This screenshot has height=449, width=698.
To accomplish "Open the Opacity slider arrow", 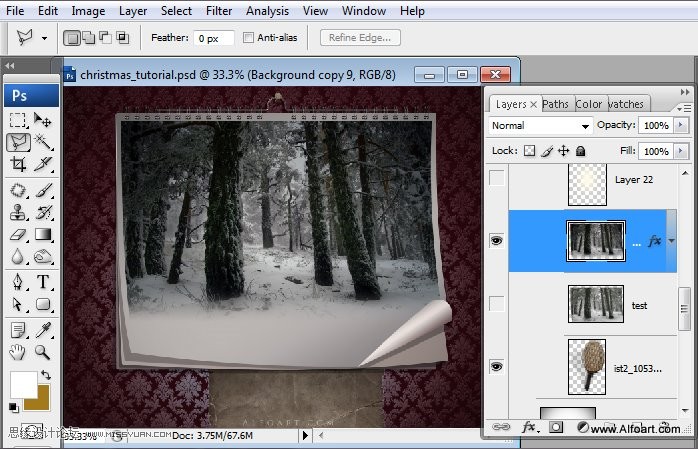I will (682, 126).
